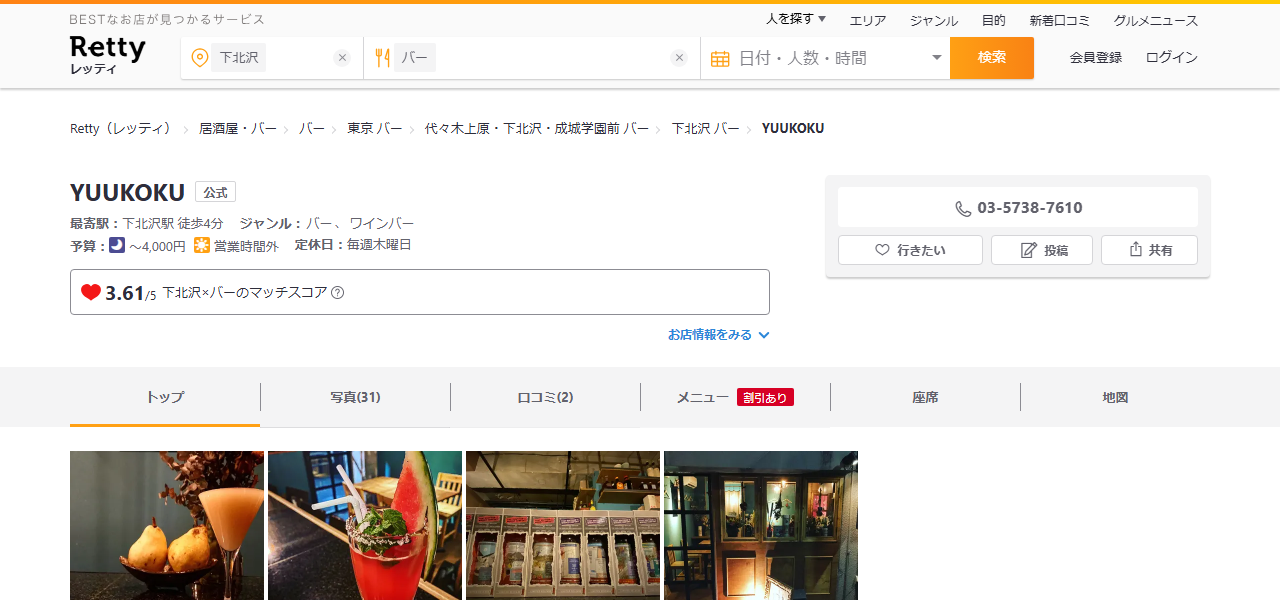Open the エリア menu
The image size is (1280, 600).
pyautogui.click(x=868, y=20)
